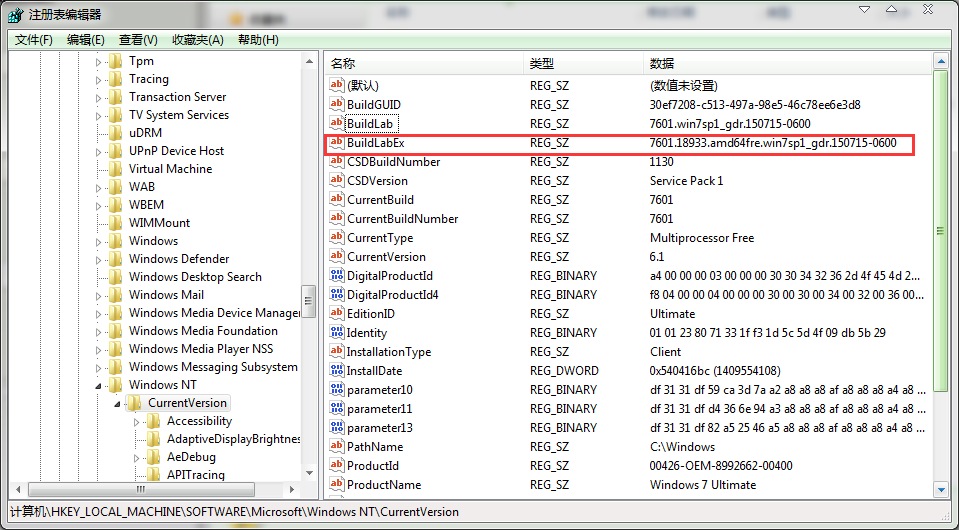Expand the Accessibility subkey arrow
The image size is (959, 530).
[x=137, y=421]
